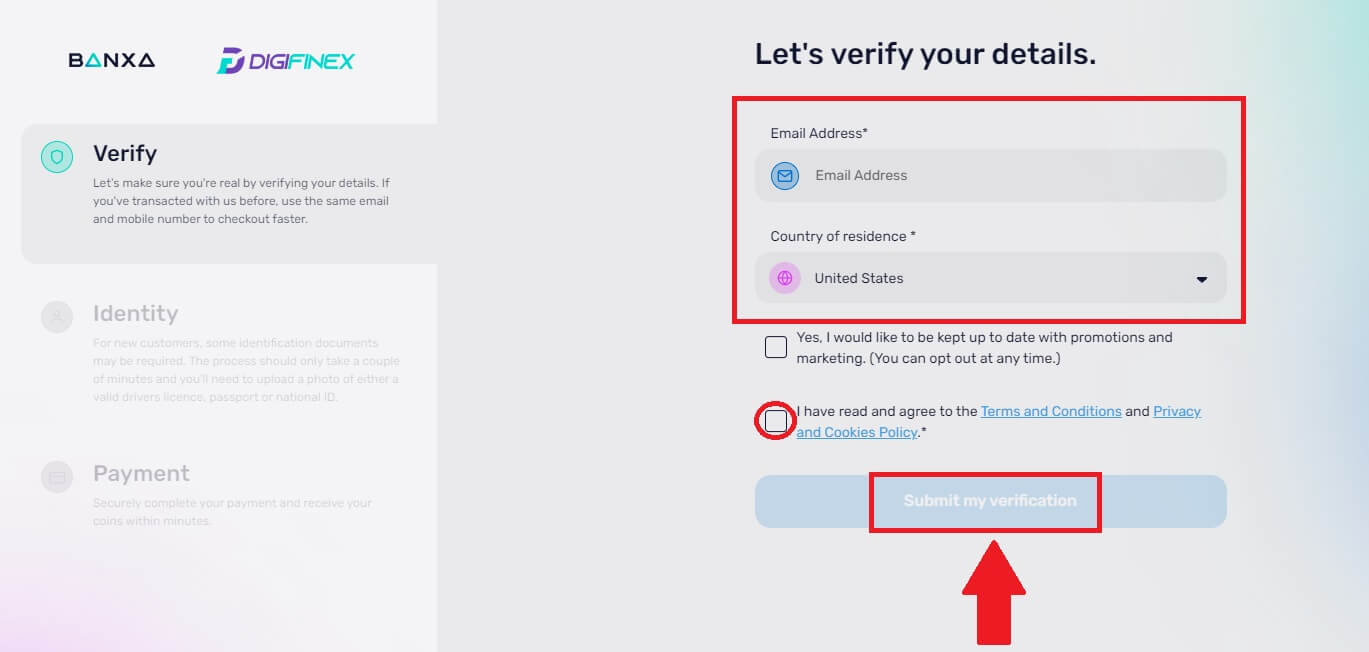Click the Email Address input field
Image resolution: width=1369 pixels, height=652 pixels.
click(x=990, y=175)
